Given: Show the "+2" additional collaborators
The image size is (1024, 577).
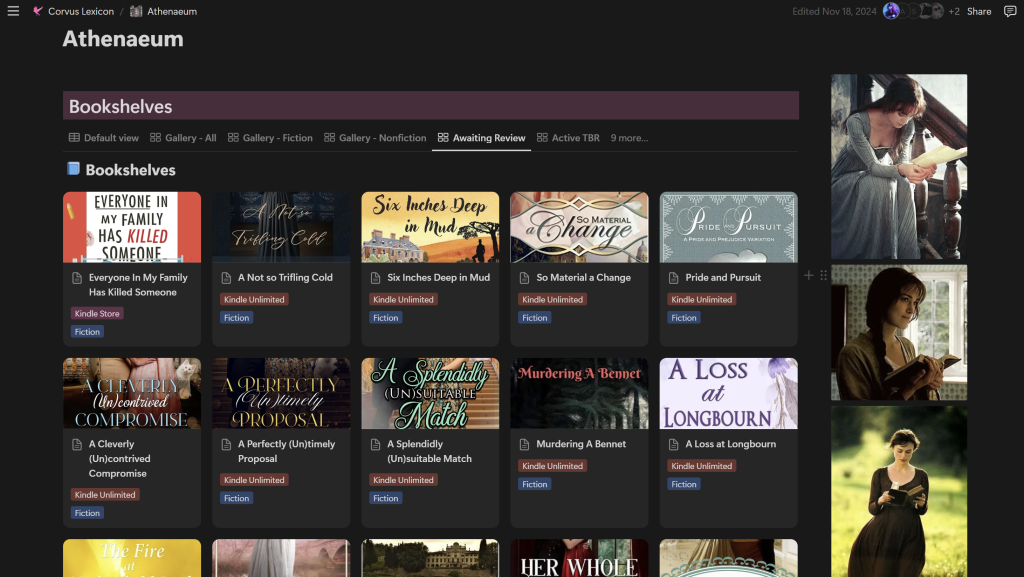Looking at the screenshot, I should pos(953,11).
